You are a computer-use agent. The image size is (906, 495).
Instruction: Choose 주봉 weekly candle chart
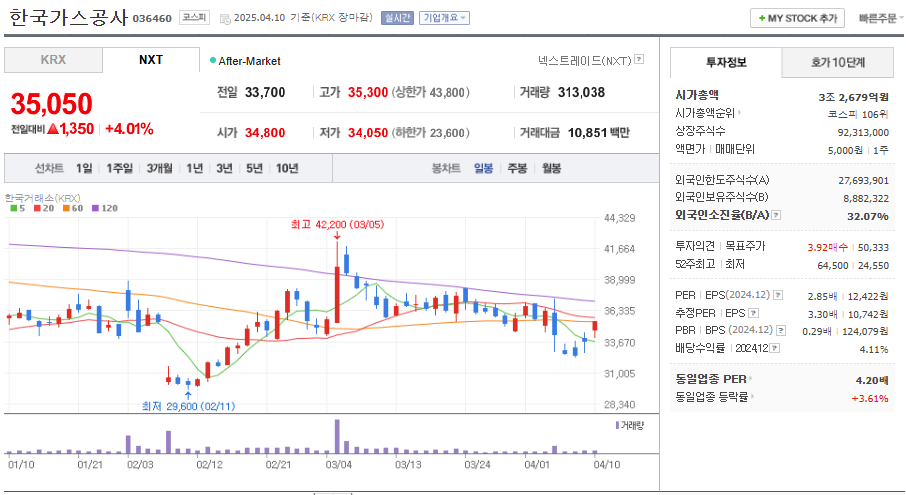(x=517, y=168)
